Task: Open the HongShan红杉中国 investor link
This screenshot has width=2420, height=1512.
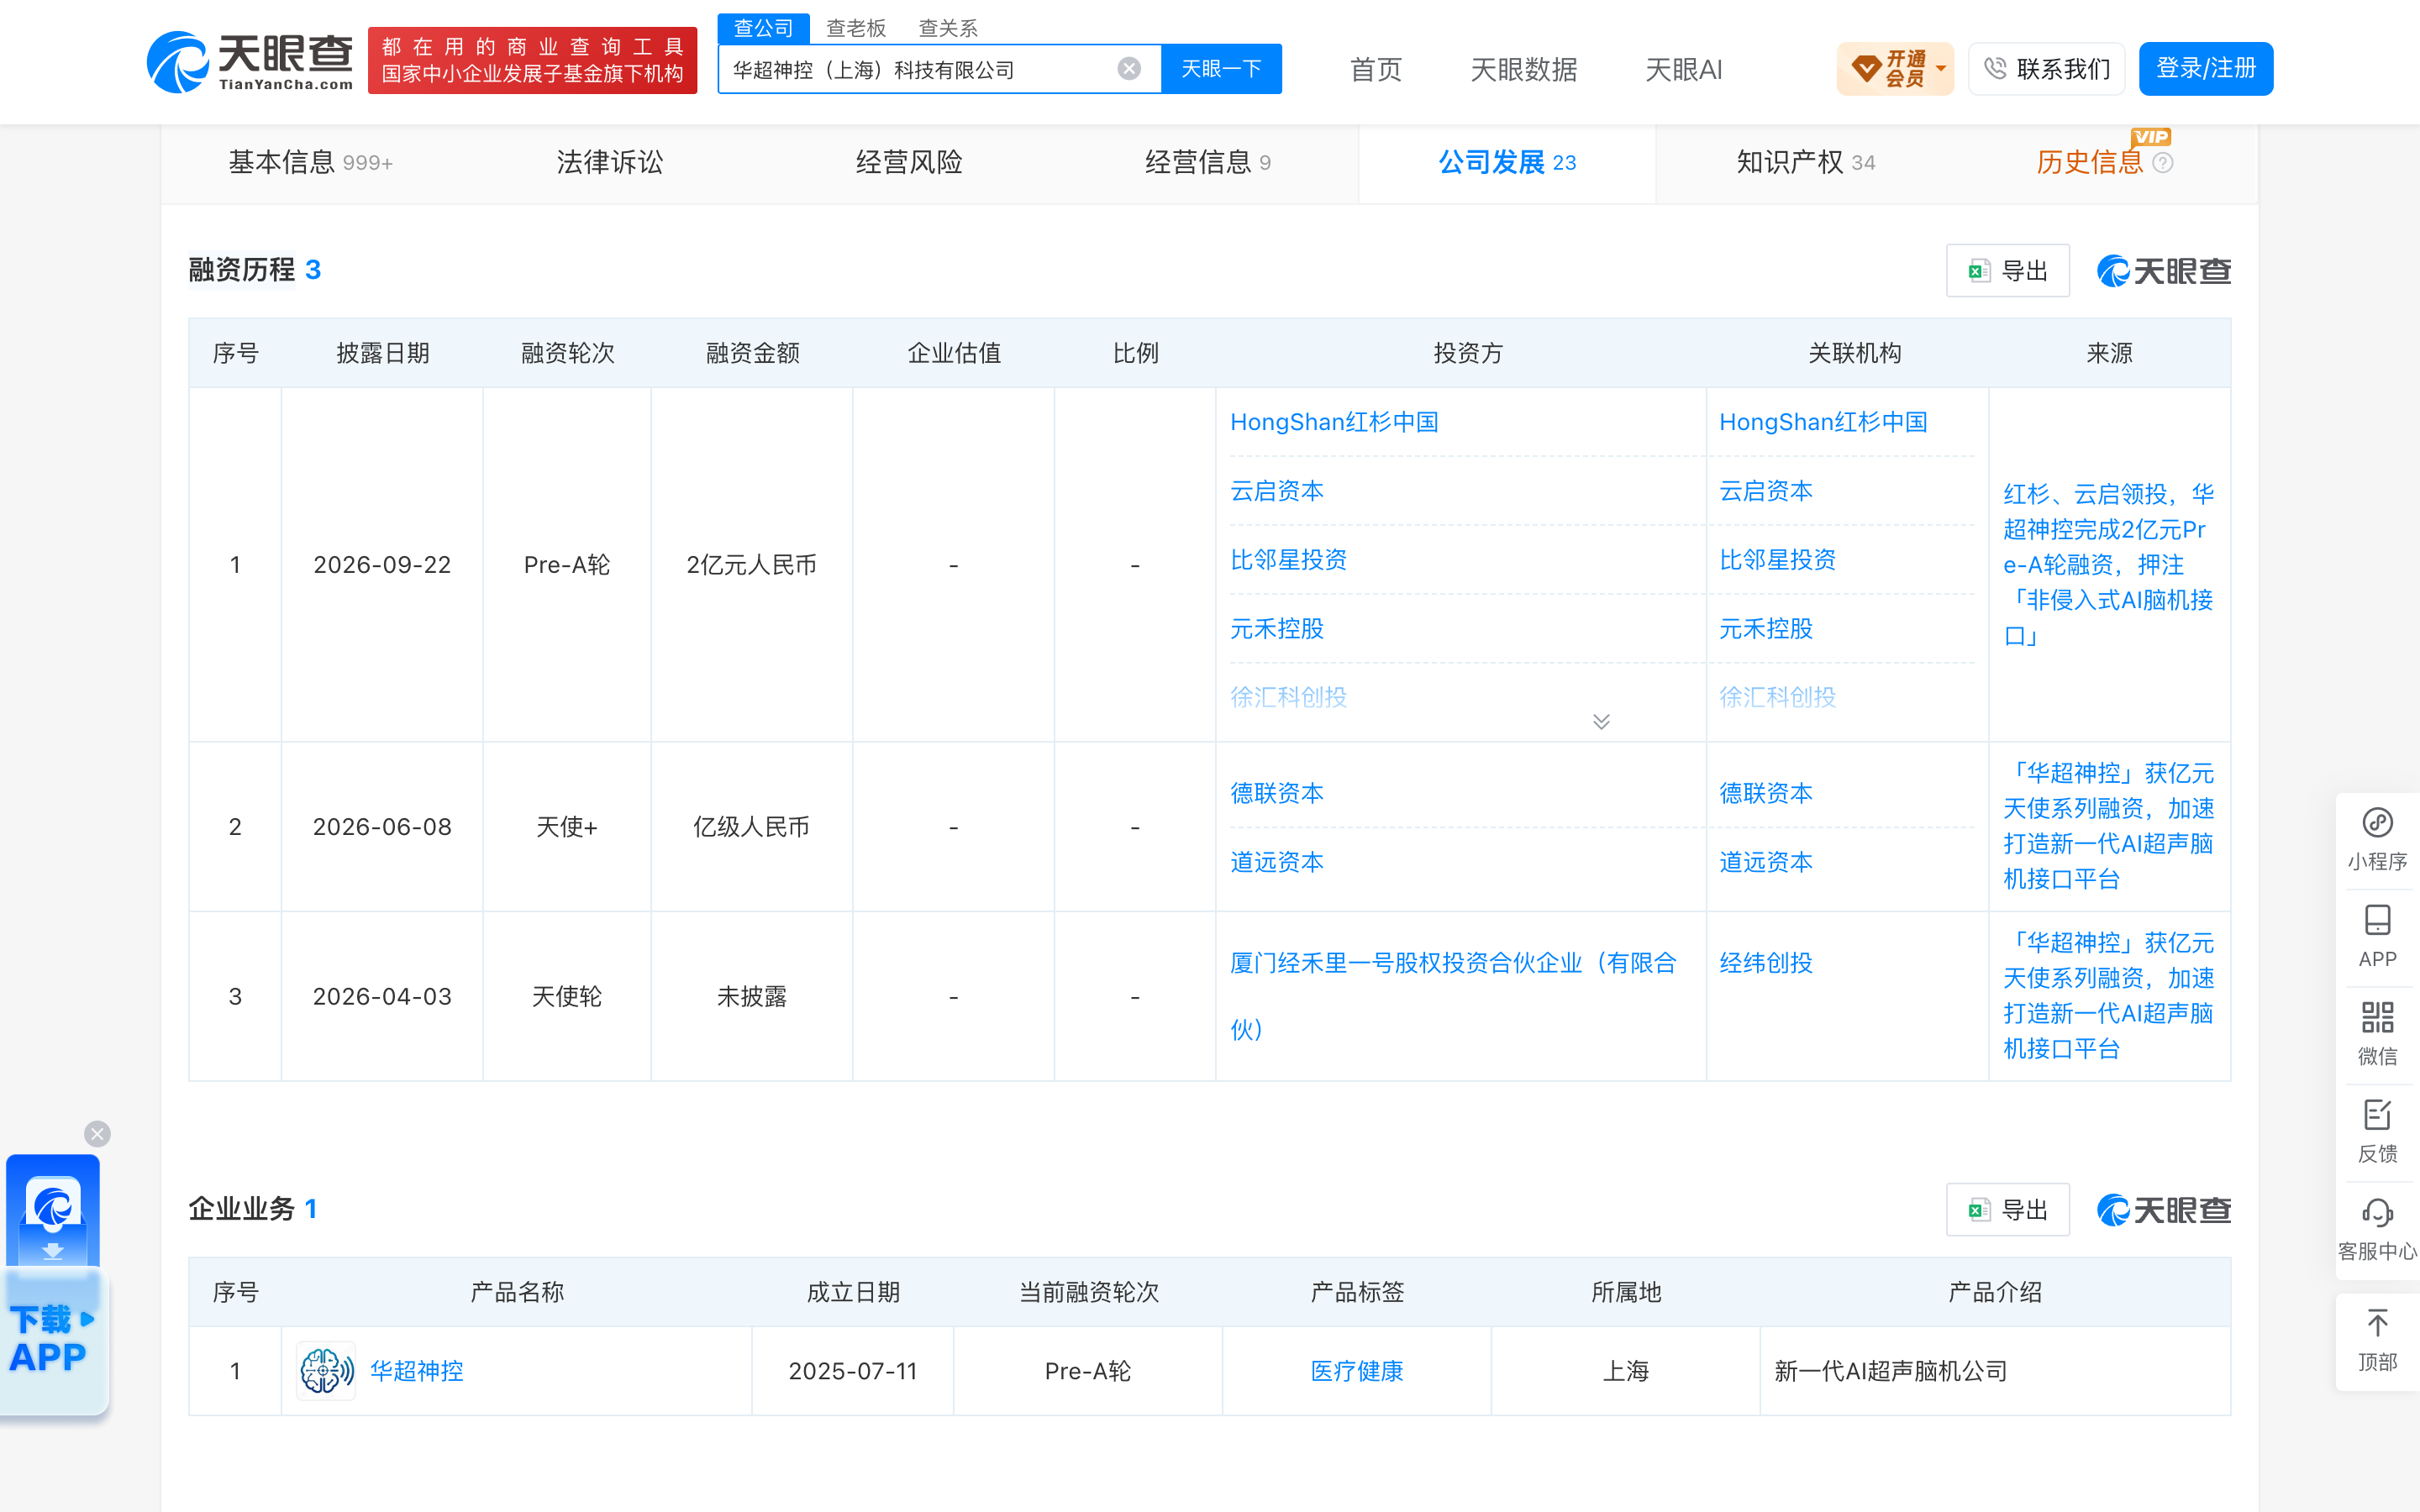Action: click(x=1334, y=422)
